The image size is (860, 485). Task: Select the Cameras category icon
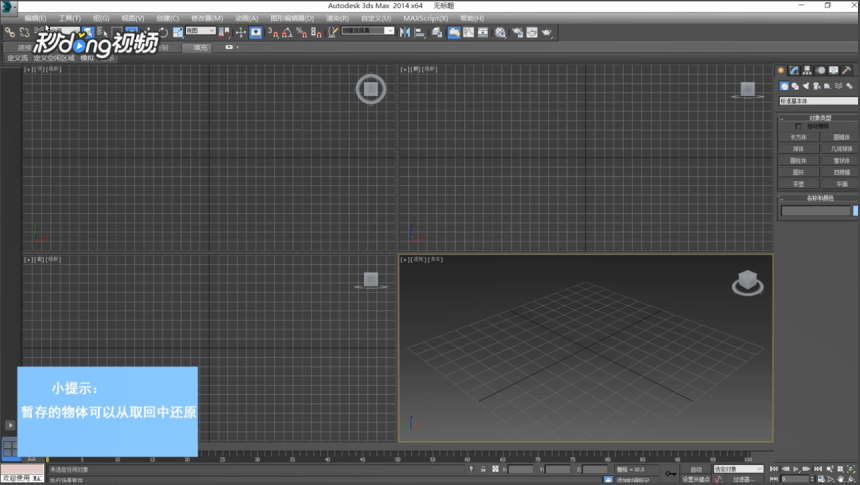[x=817, y=86]
